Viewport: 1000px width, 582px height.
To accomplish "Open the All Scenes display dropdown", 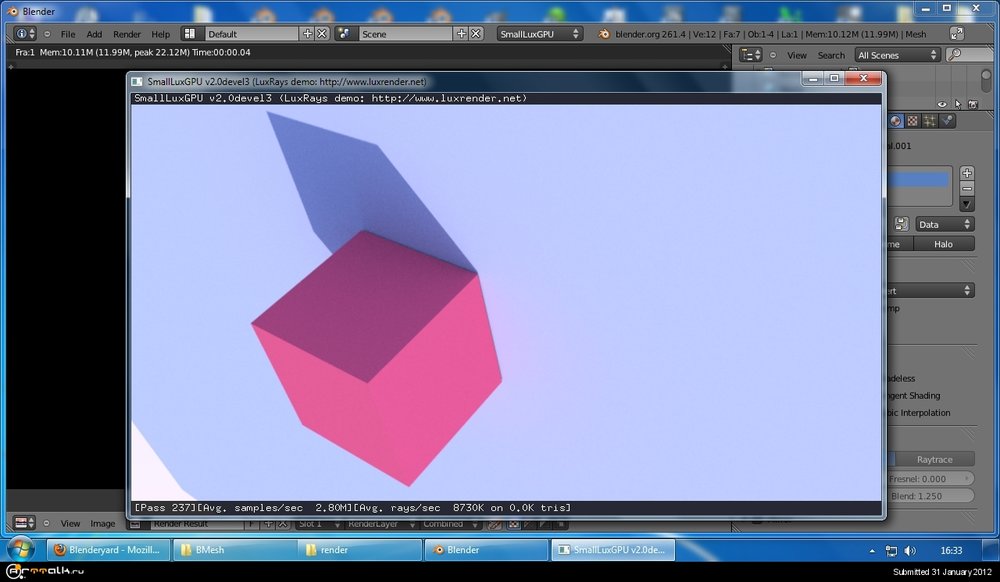I will [x=896, y=55].
